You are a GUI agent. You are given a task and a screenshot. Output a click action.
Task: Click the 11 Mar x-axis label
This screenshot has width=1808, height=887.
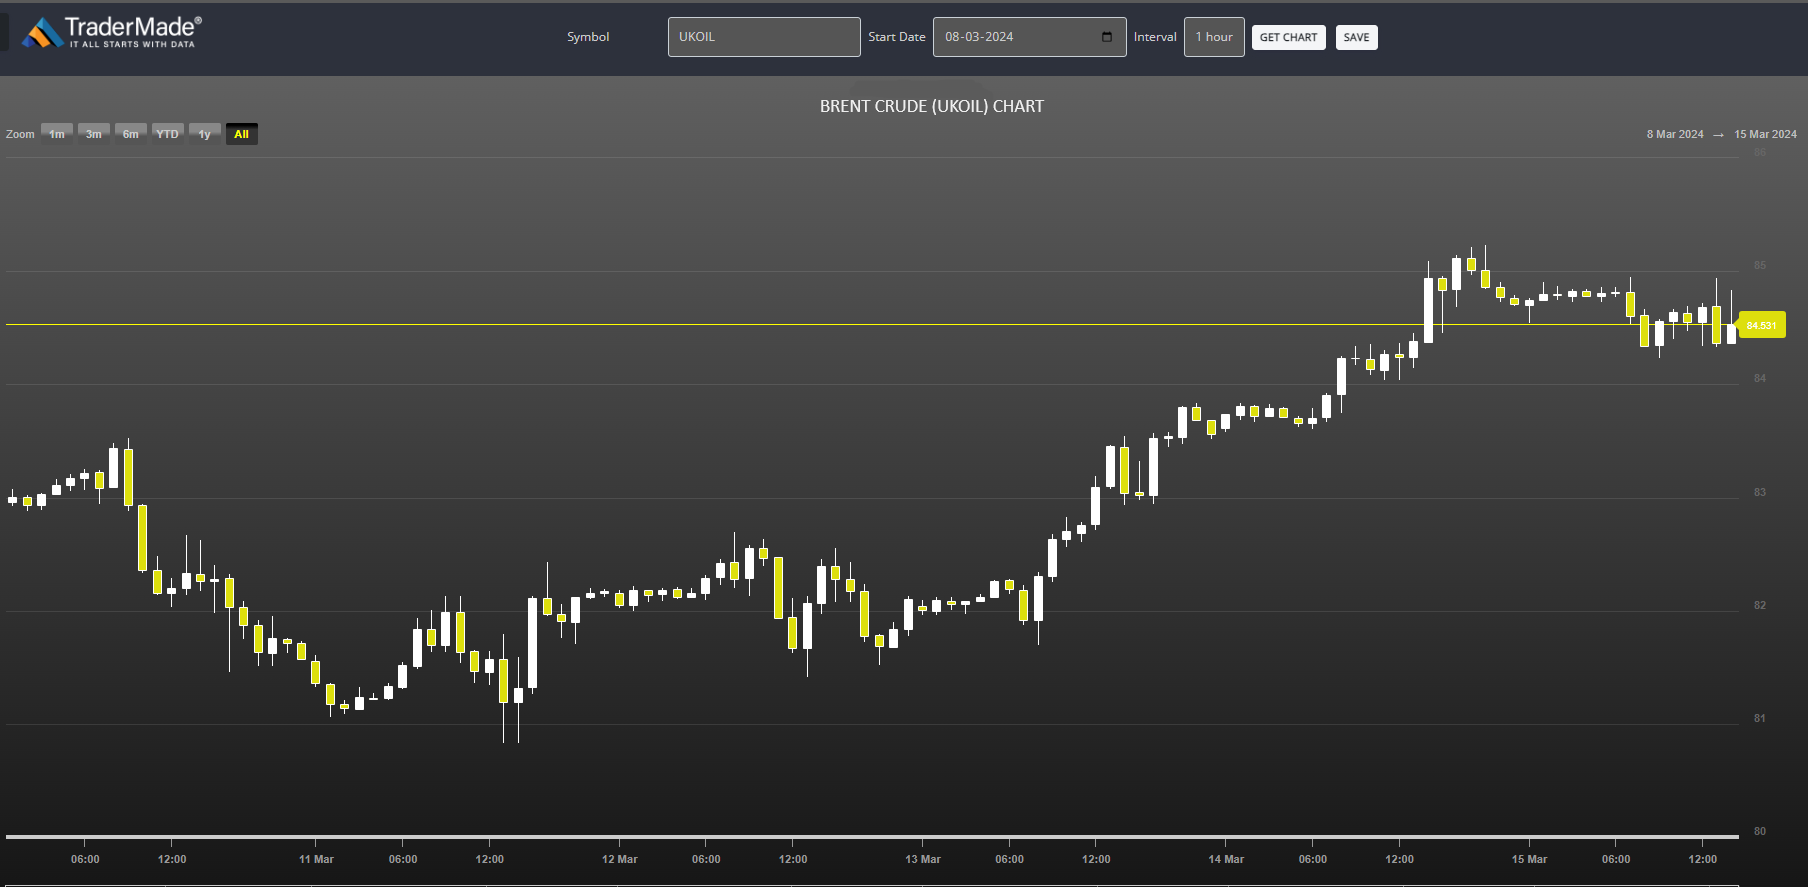pos(316,859)
